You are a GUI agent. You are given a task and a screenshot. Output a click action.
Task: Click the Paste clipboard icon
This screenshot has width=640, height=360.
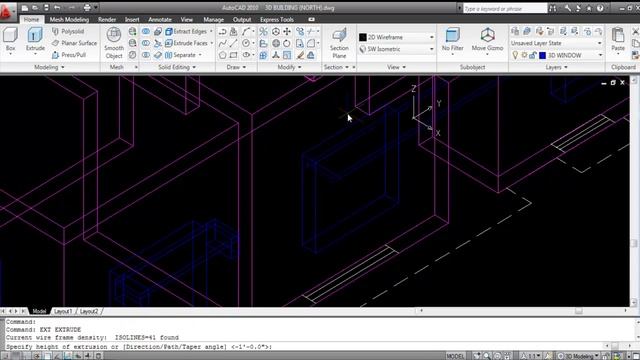[618, 40]
